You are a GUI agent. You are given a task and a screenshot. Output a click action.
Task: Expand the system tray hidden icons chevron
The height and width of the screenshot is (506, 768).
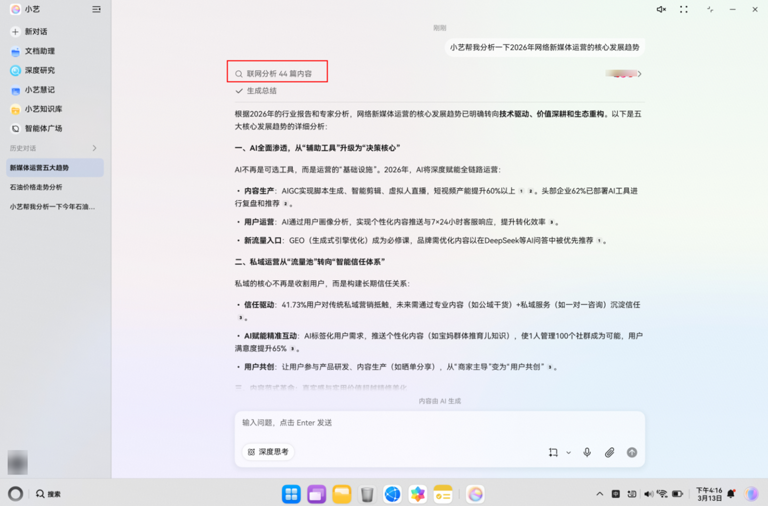[600, 494]
